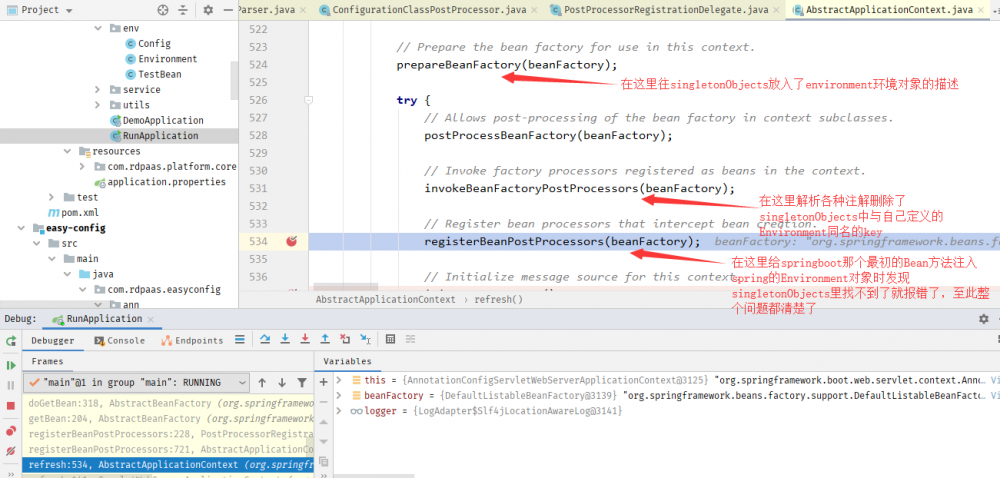
Task: Select doGetBean:318 stack frame
Action: pos(168,403)
